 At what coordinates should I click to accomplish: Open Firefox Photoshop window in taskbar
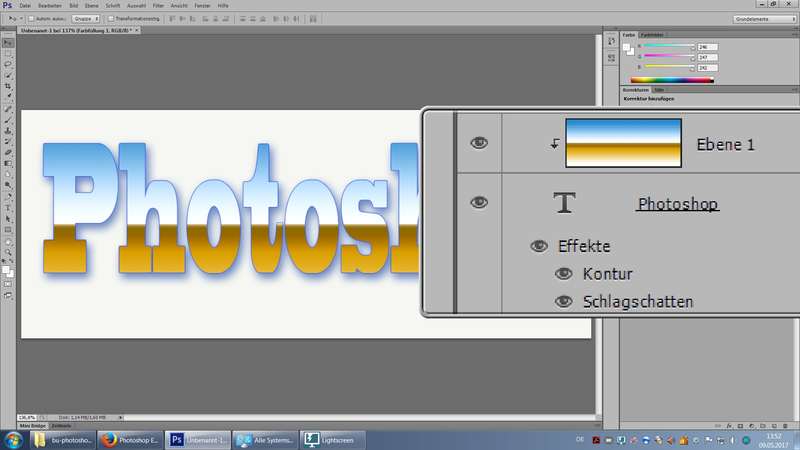[x=130, y=440]
